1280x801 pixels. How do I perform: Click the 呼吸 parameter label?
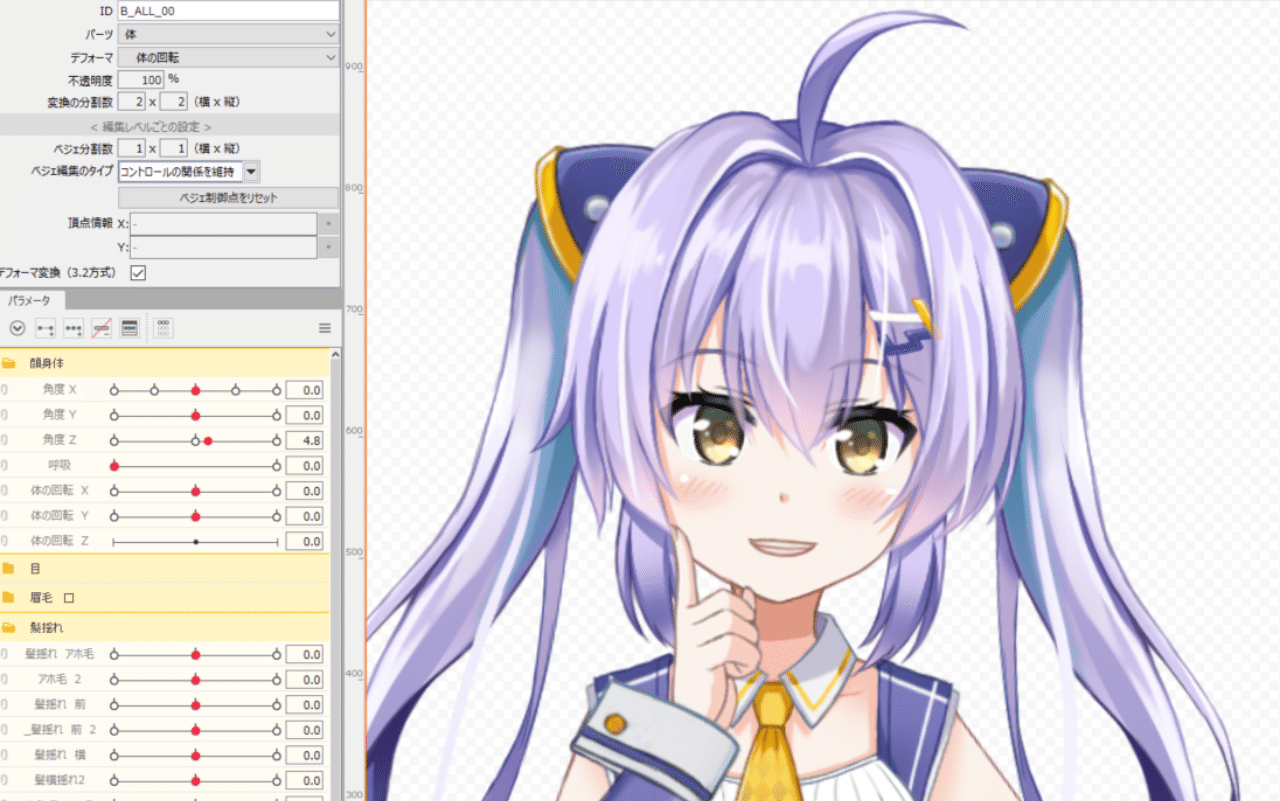pos(60,465)
